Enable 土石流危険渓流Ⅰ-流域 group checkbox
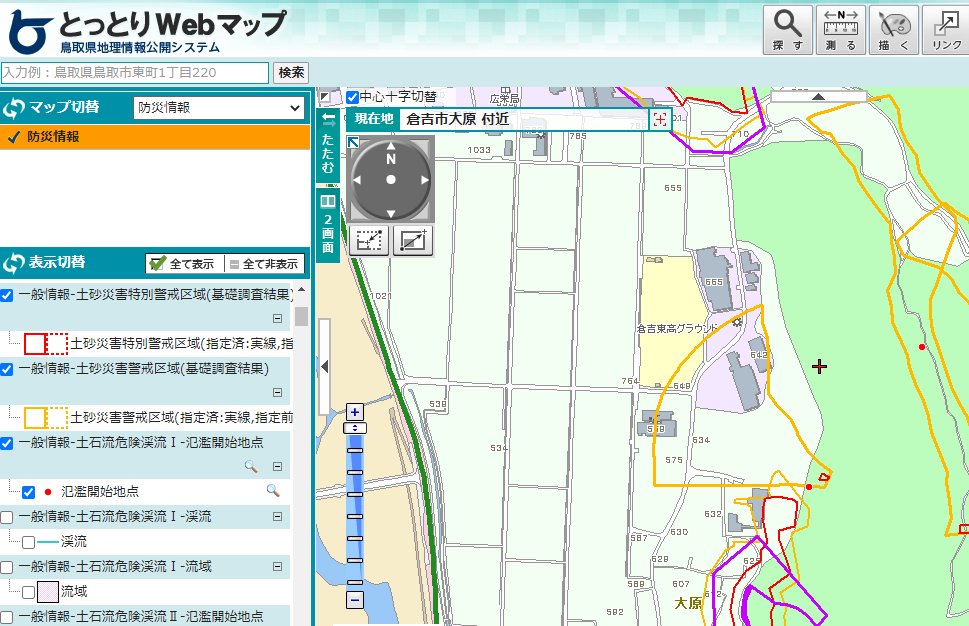Image resolution: width=969 pixels, height=626 pixels. (x=7, y=567)
